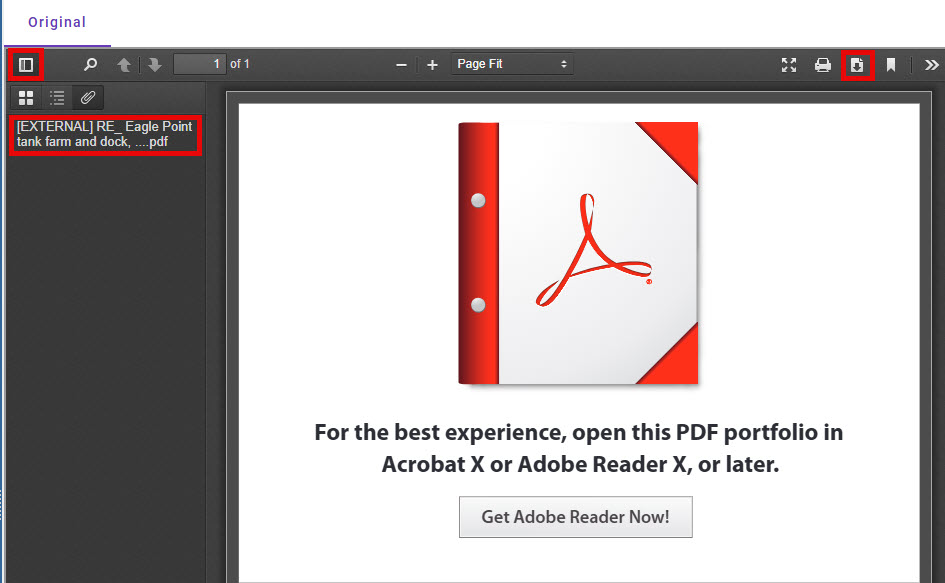The height and width of the screenshot is (583, 945).
Task: Toggle the sidebar panel button
Action: (25, 65)
